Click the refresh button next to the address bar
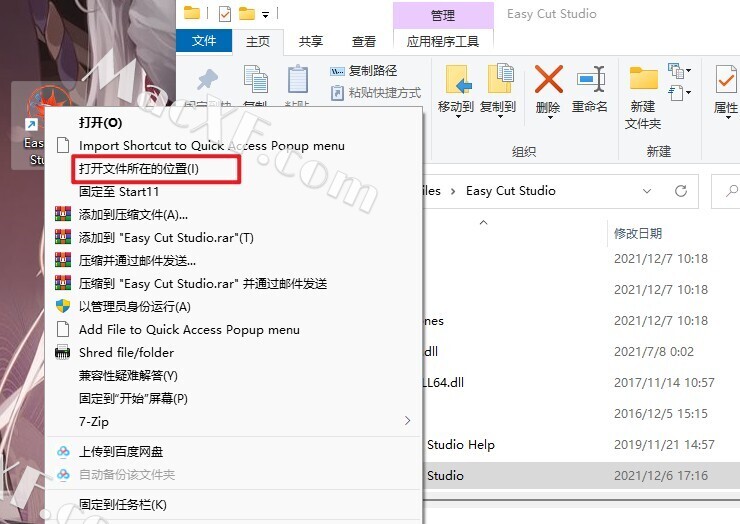 [x=681, y=191]
